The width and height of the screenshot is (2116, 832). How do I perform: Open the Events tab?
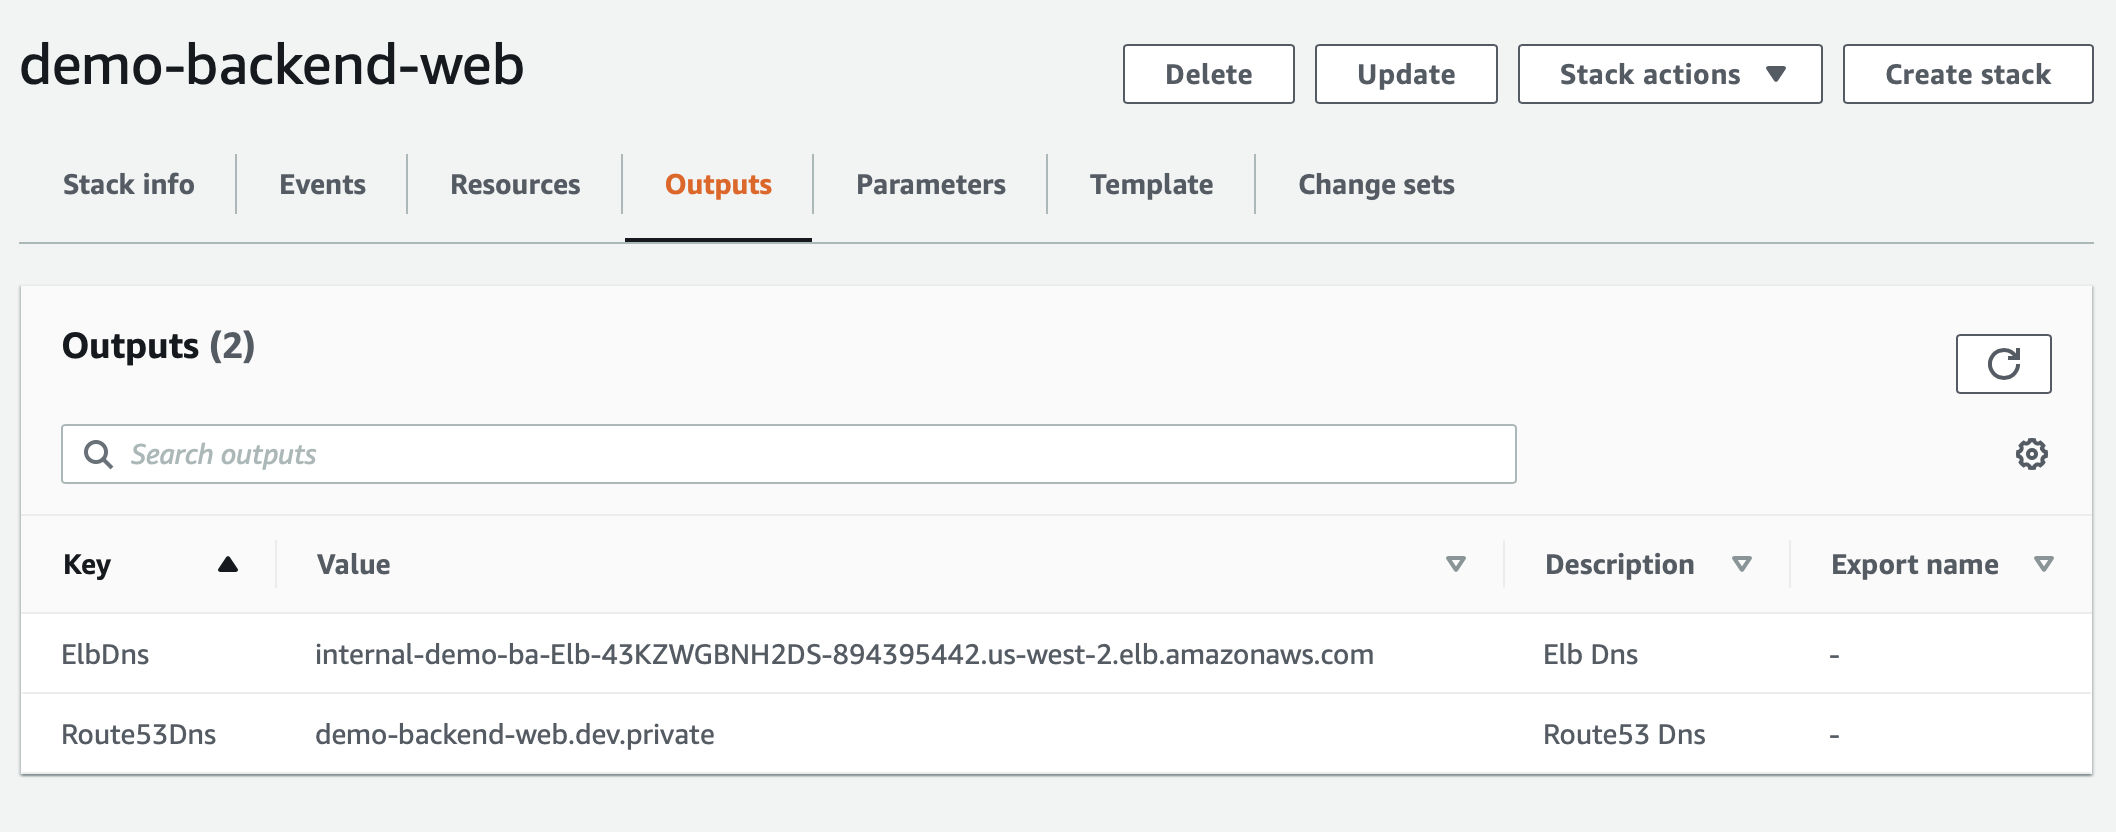pos(322,185)
